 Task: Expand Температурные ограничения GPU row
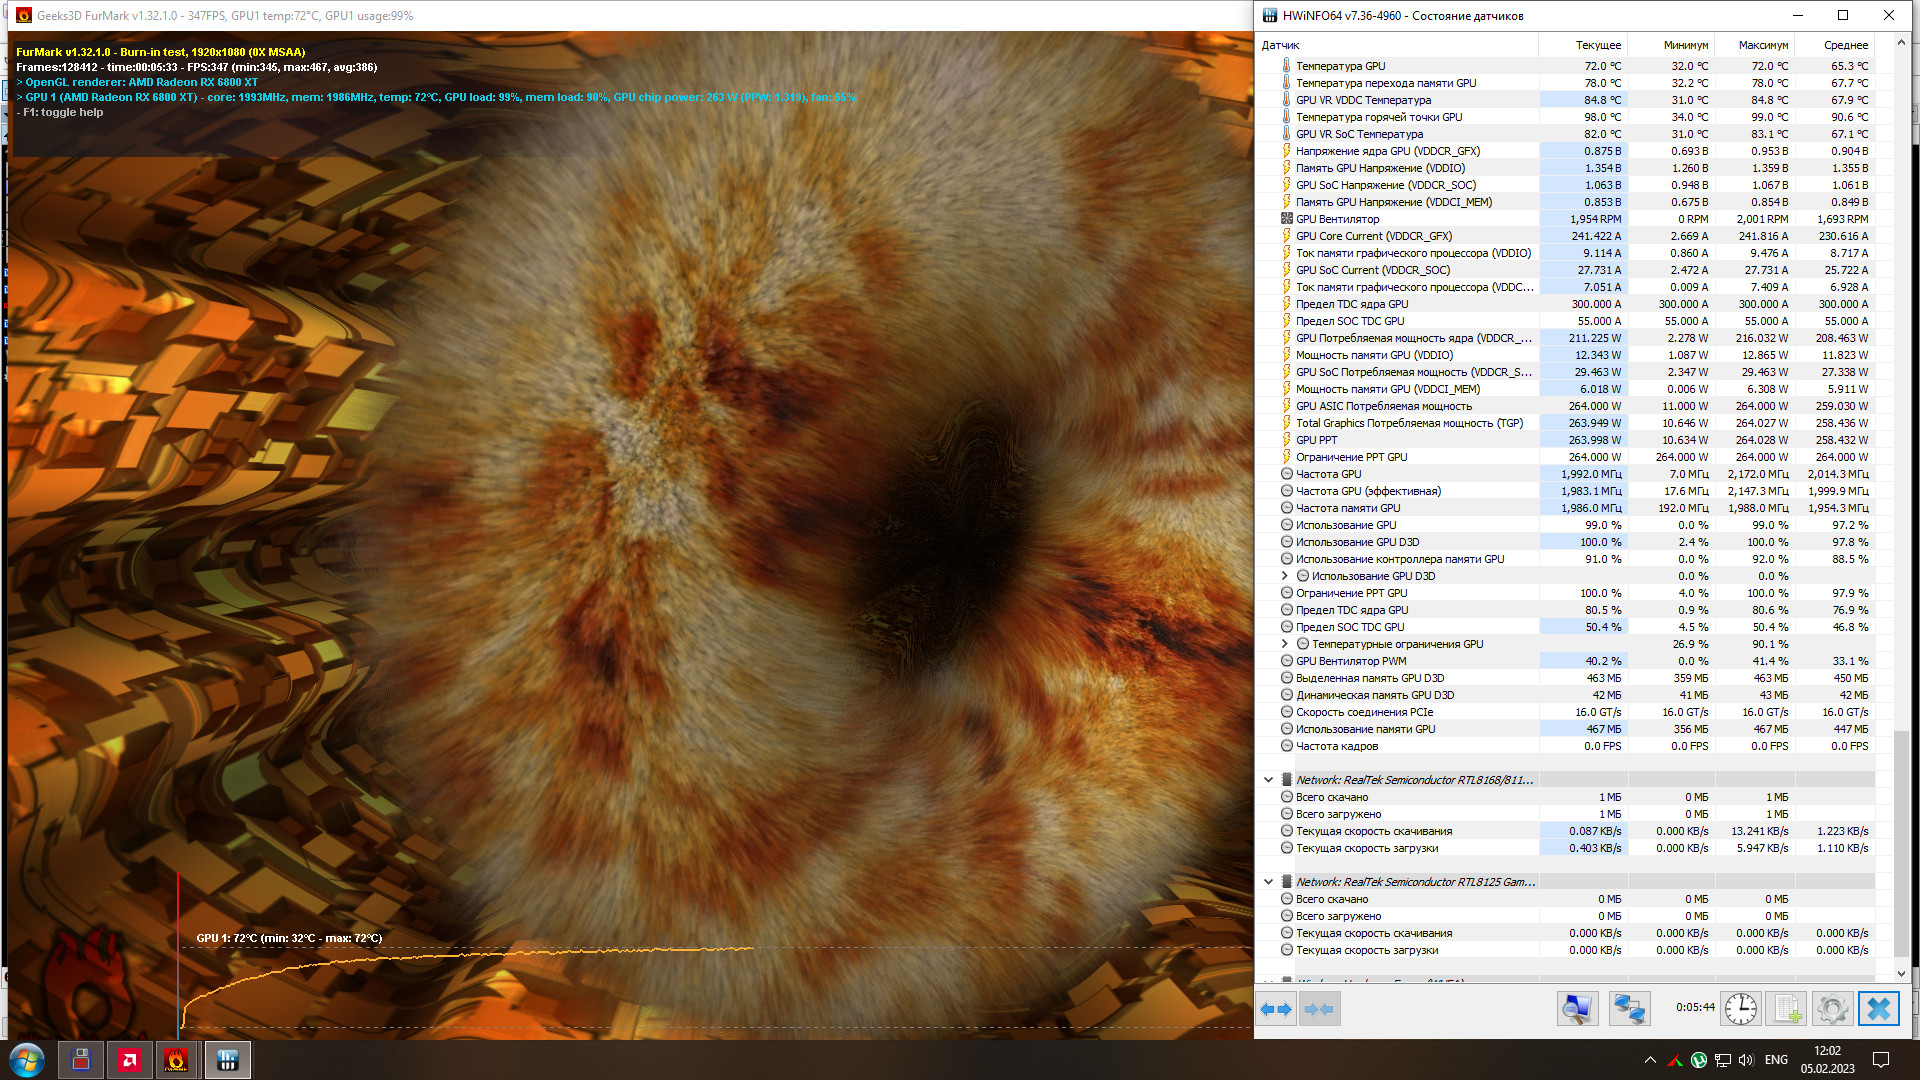click(x=1285, y=644)
